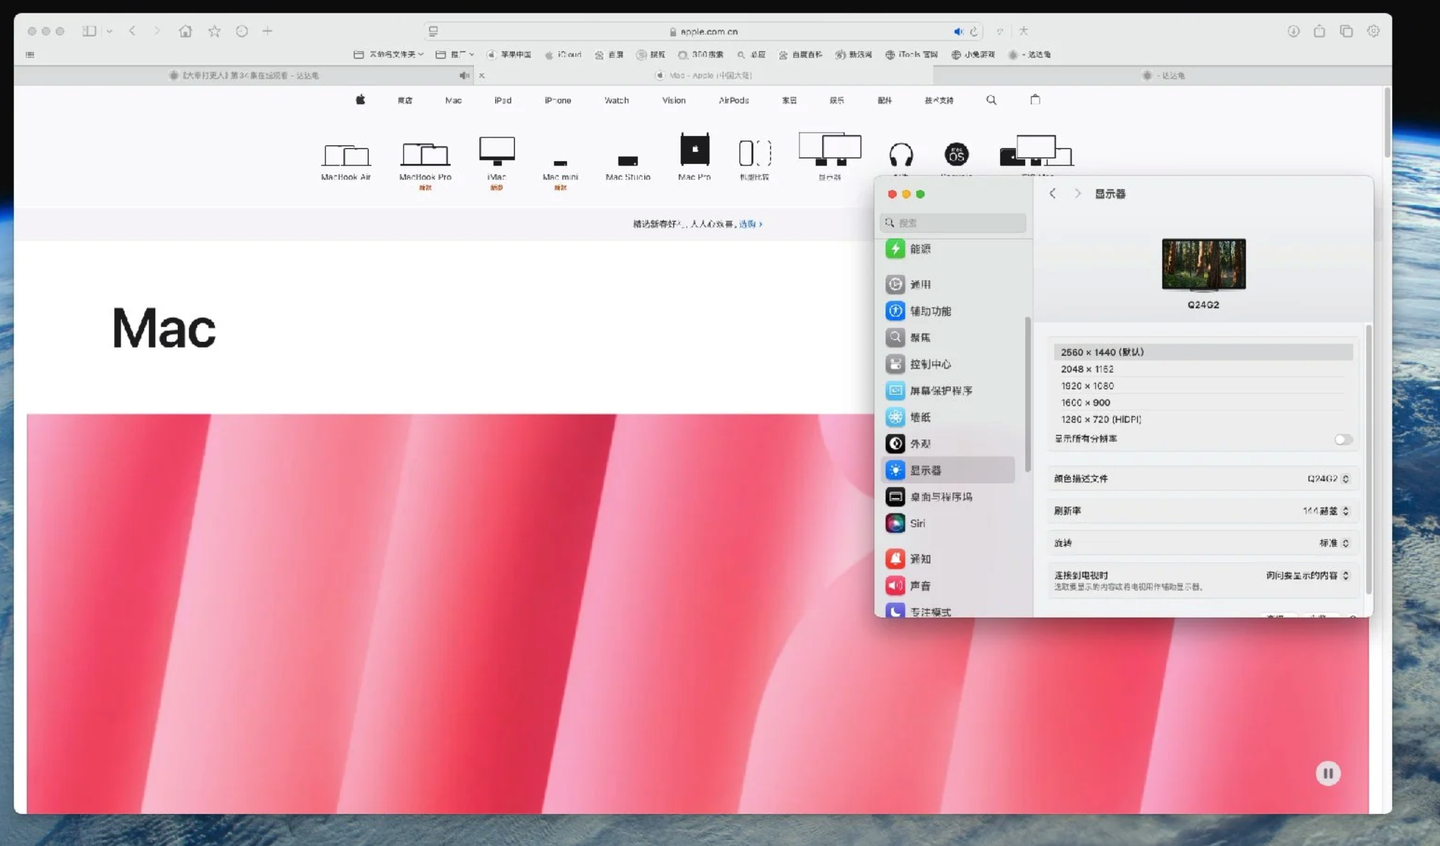Open the 颜色描述文件 Q24G2 dropdown

tap(1328, 479)
